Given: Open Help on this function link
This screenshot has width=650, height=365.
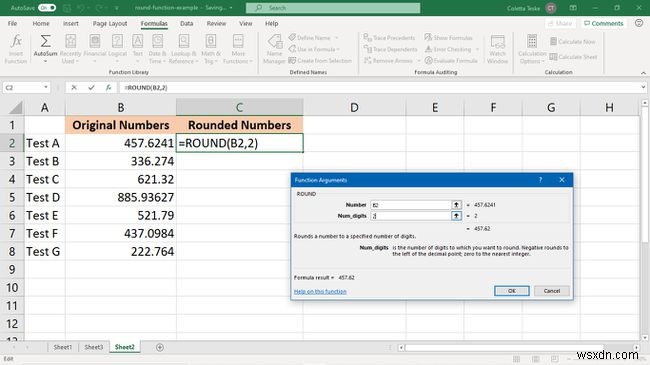Looking at the screenshot, I should (320, 292).
